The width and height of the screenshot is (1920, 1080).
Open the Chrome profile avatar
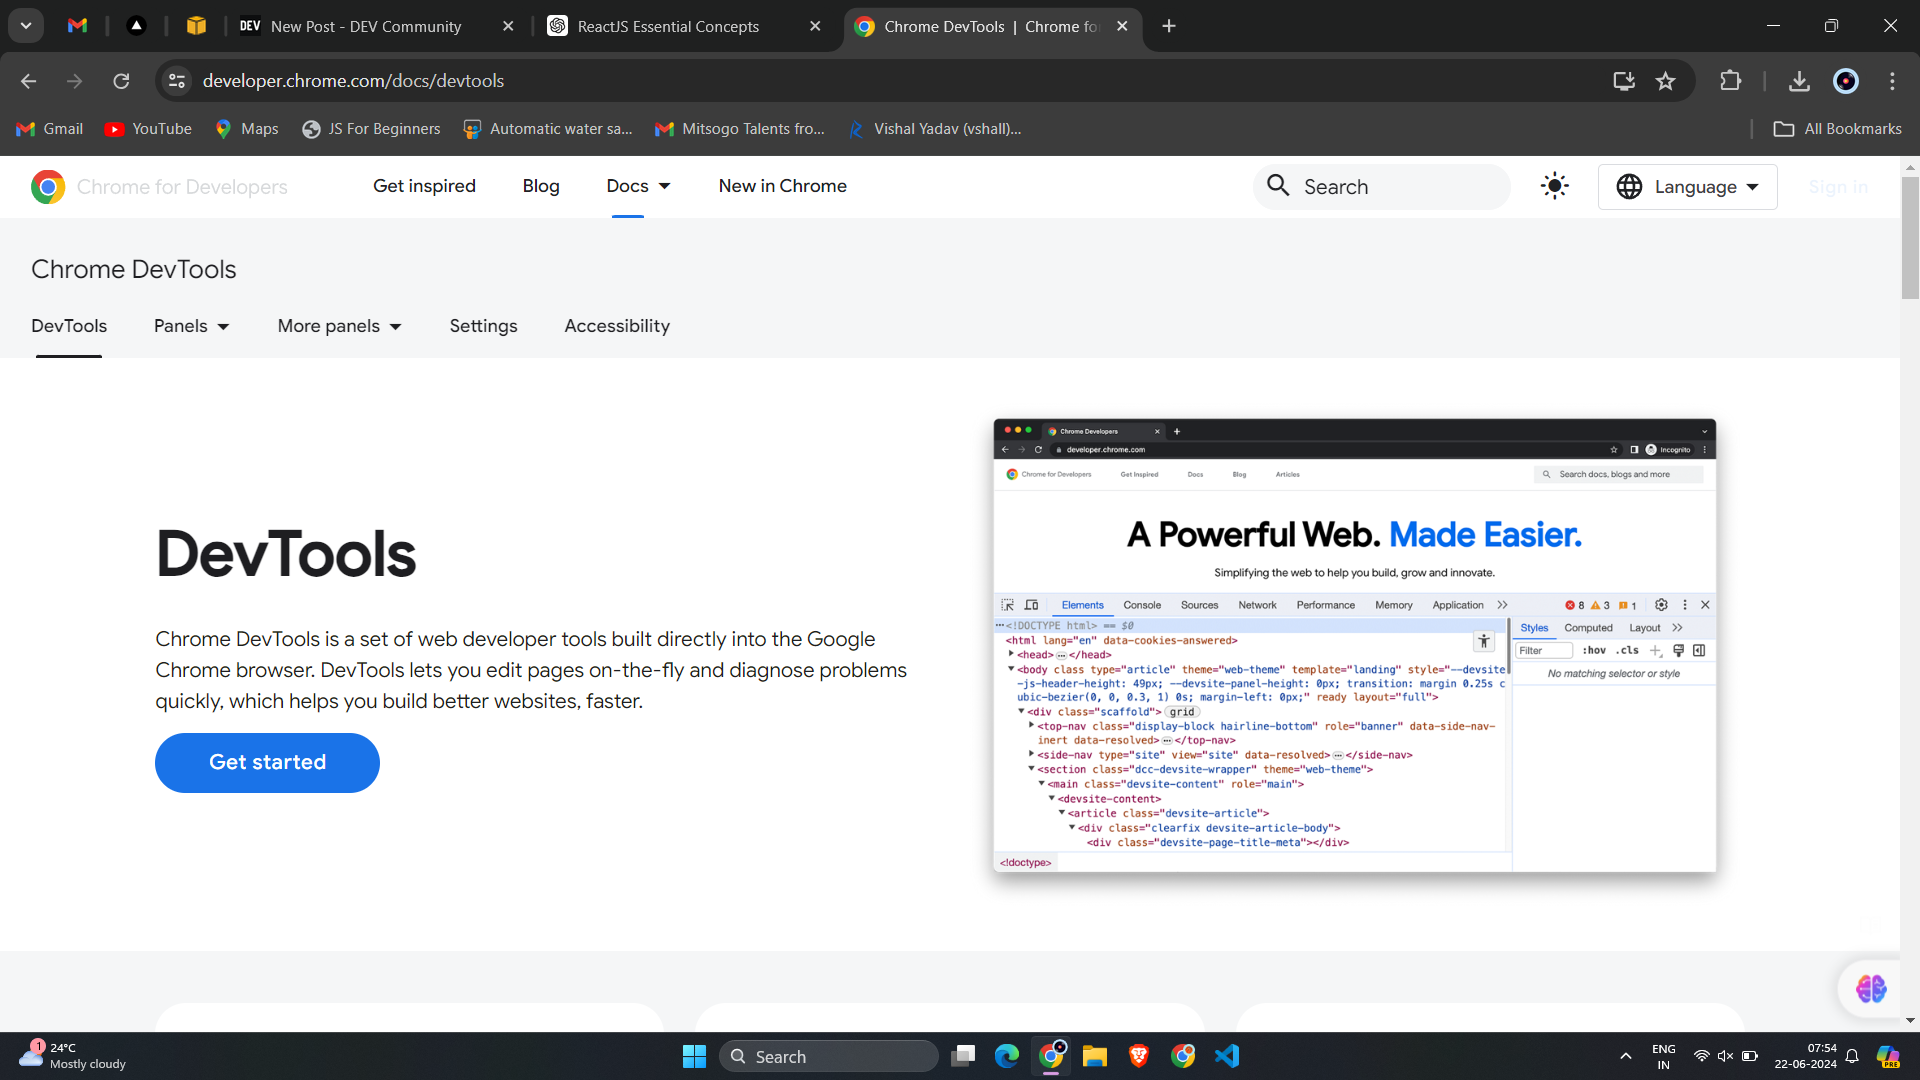[1846, 81]
